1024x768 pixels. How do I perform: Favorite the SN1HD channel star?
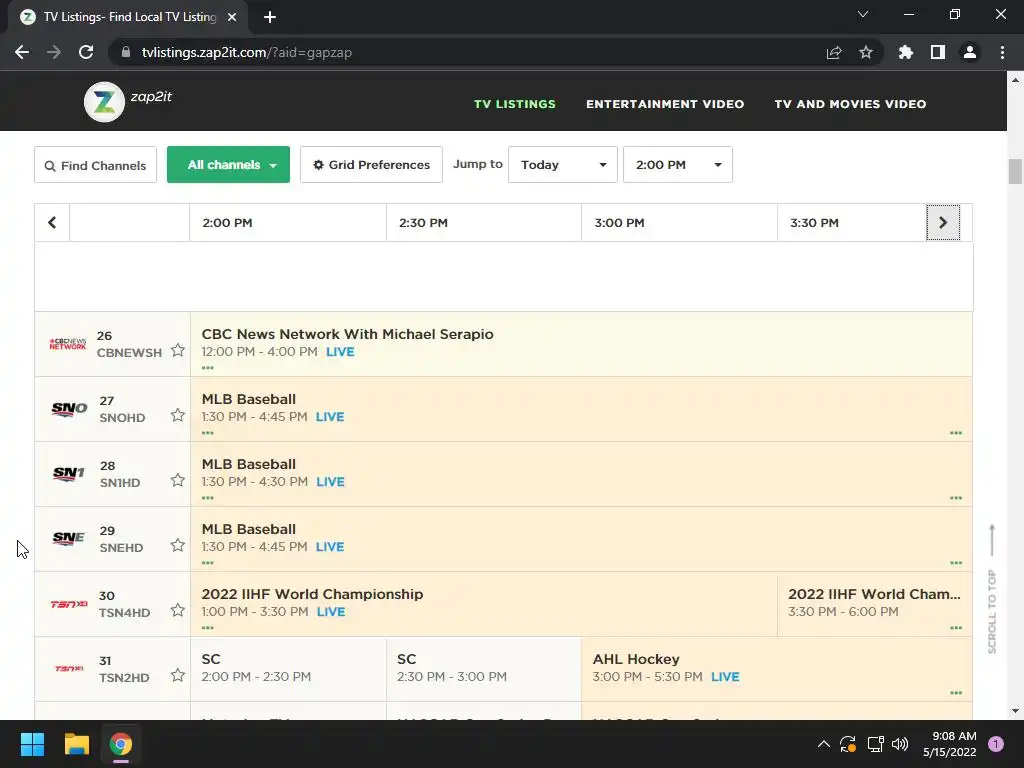tap(178, 481)
